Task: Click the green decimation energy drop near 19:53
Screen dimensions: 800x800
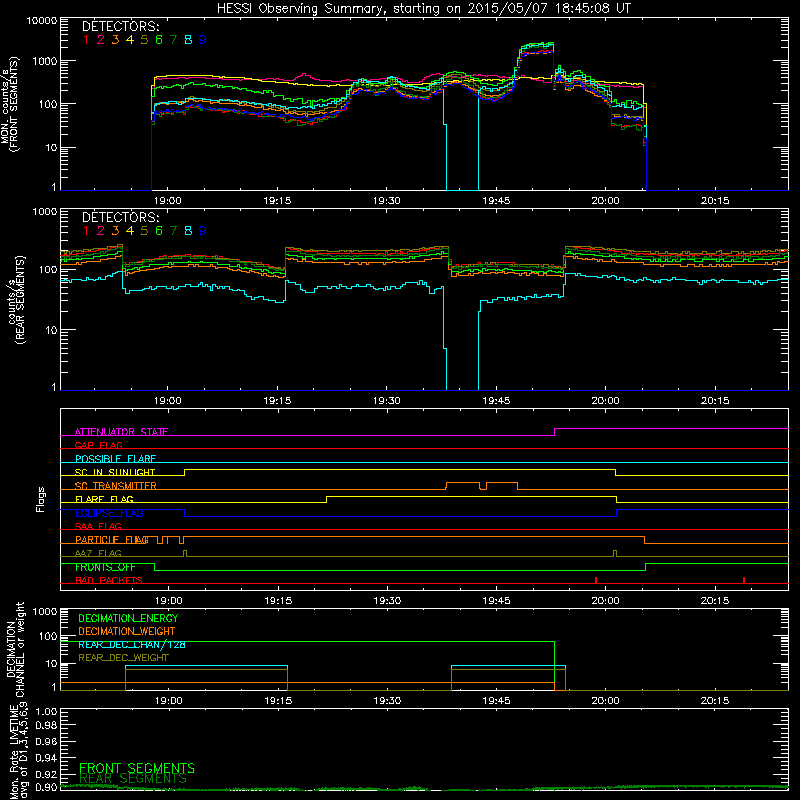Action: point(555,666)
